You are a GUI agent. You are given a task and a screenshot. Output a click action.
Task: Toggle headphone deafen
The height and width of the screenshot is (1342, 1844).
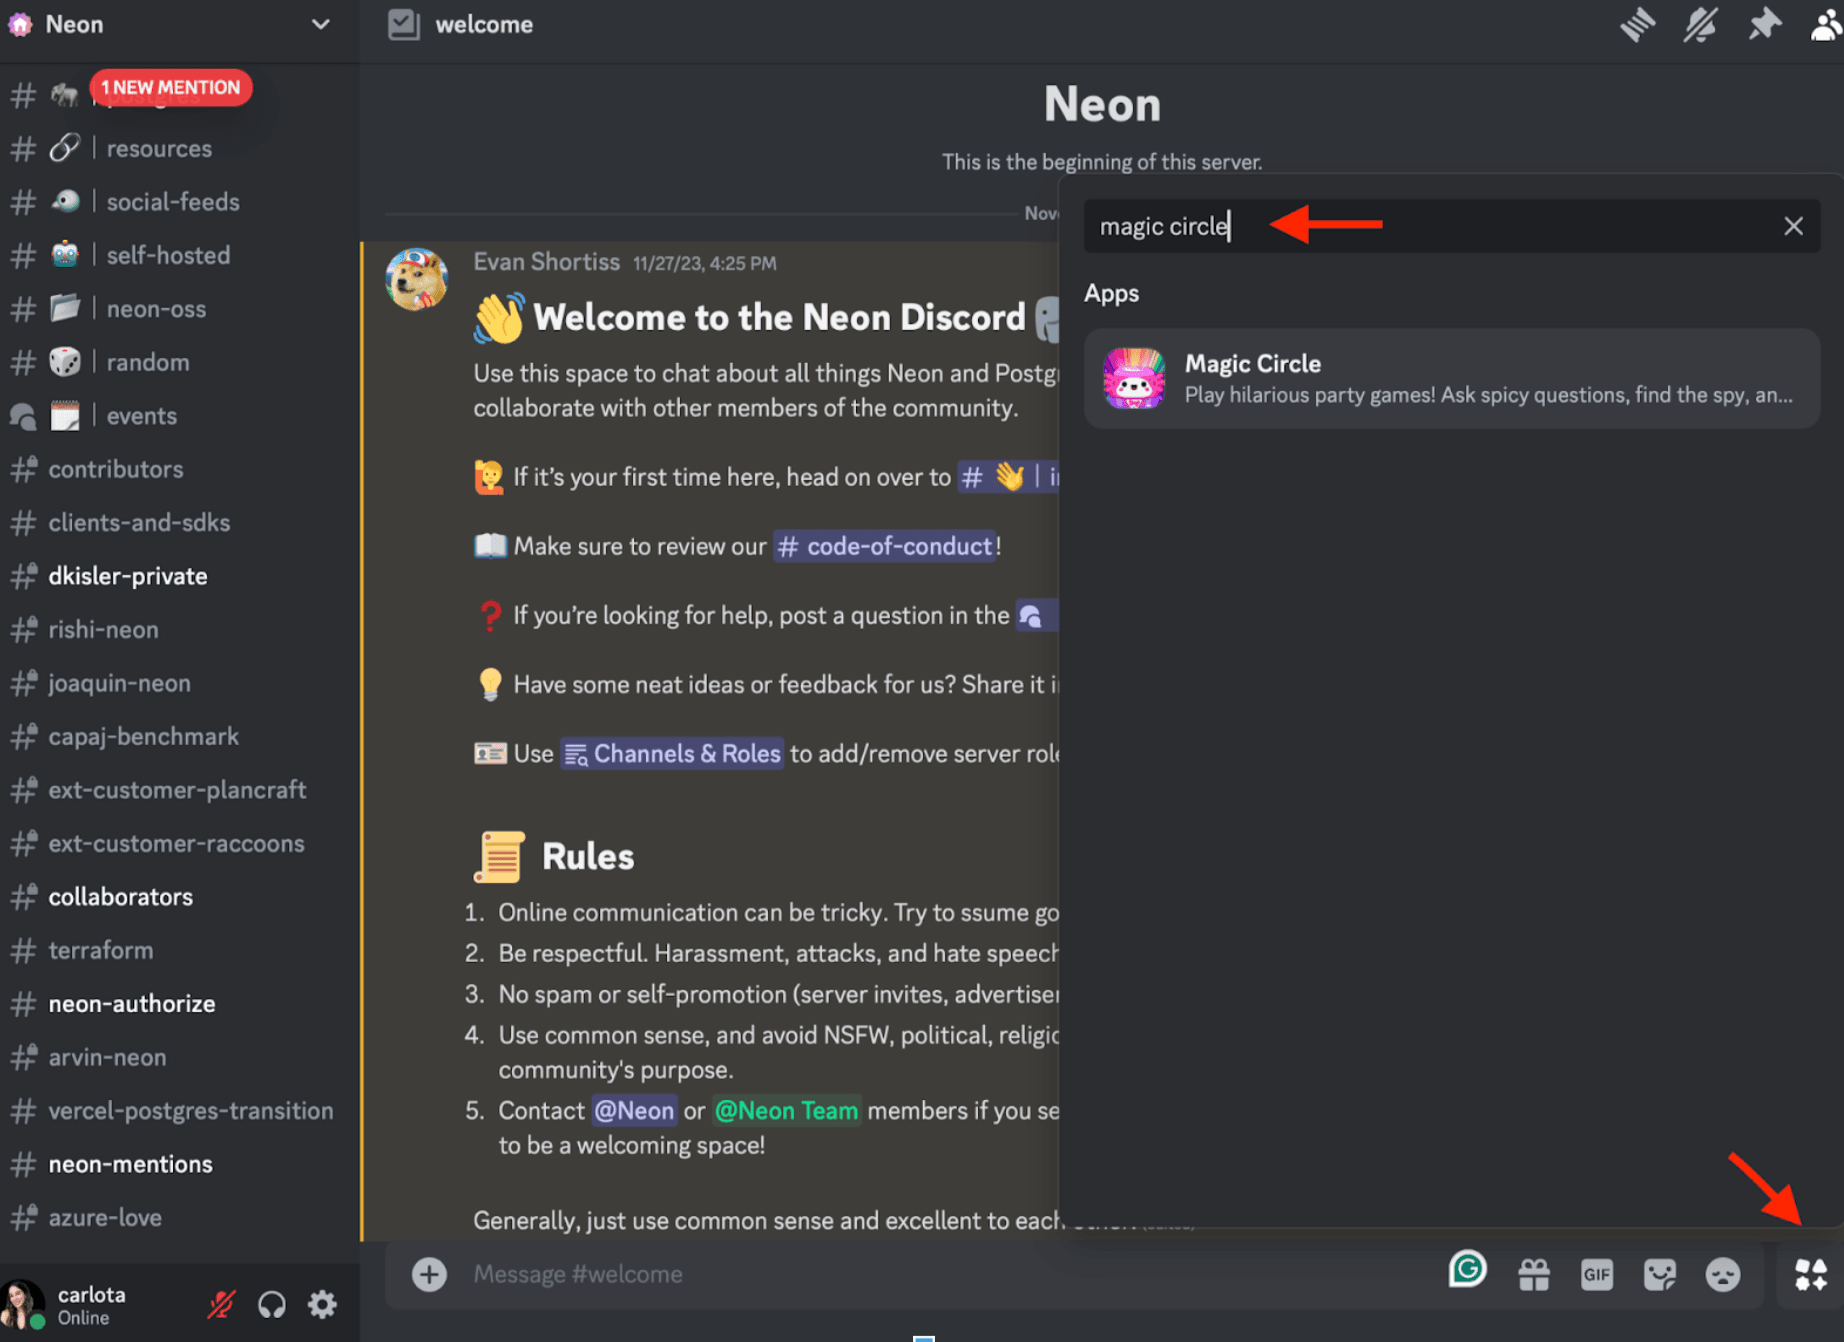tap(272, 1304)
